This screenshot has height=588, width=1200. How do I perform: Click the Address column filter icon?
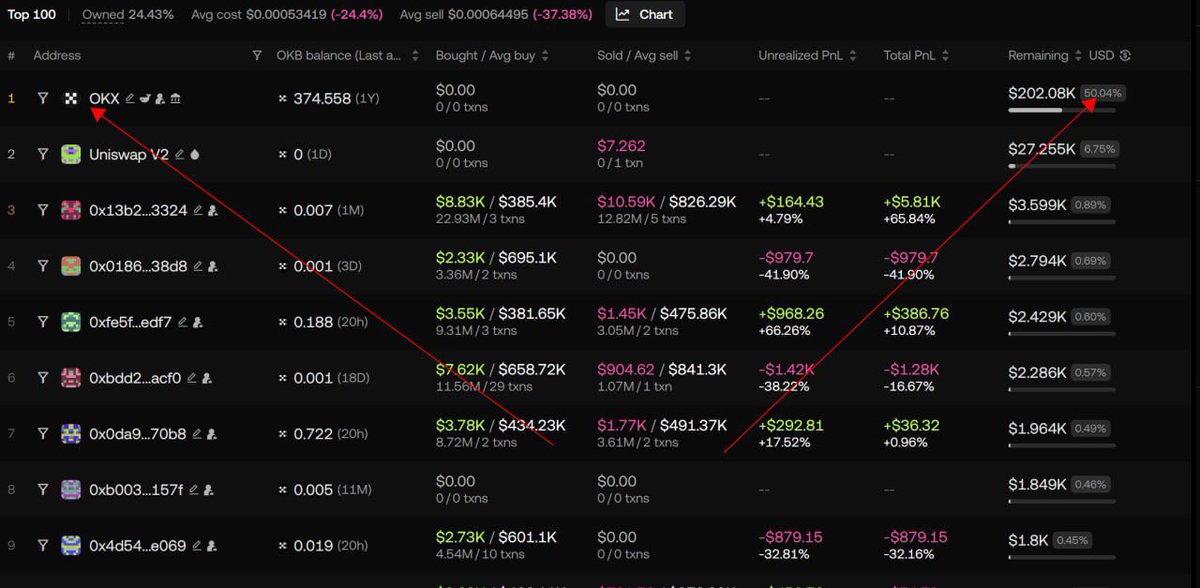257,56
